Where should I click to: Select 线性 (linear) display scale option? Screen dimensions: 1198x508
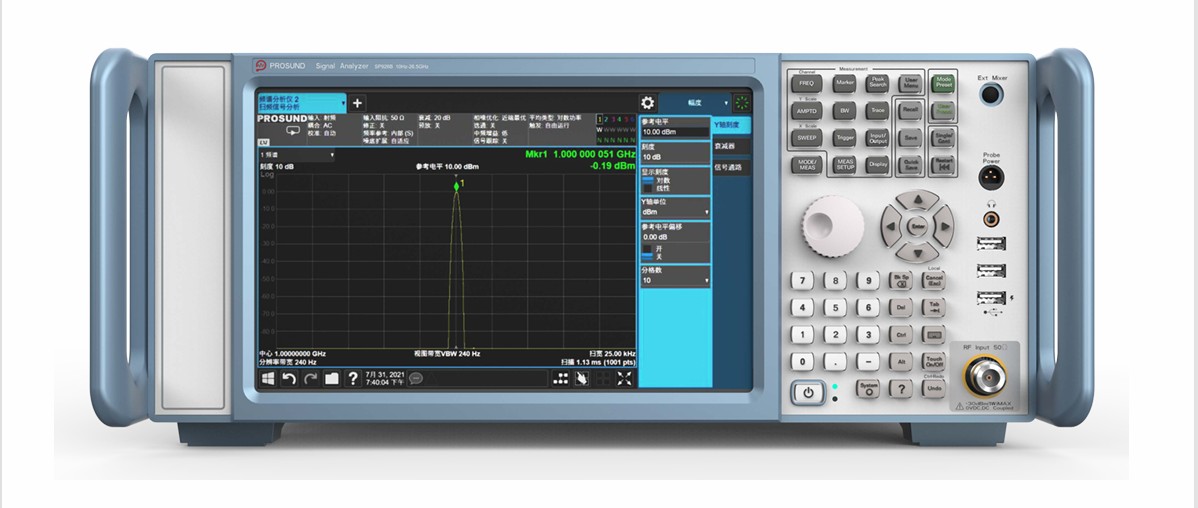click(662, 188)
